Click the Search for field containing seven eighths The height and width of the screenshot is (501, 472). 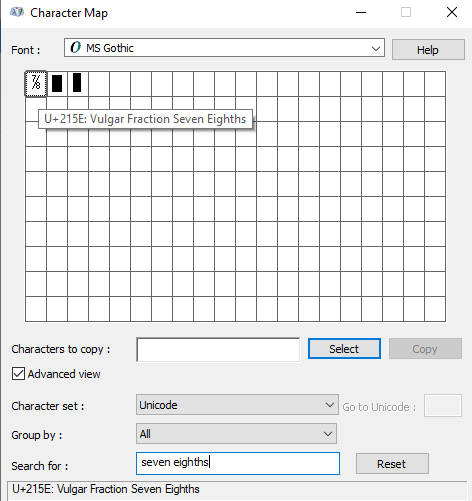(238, 463)
